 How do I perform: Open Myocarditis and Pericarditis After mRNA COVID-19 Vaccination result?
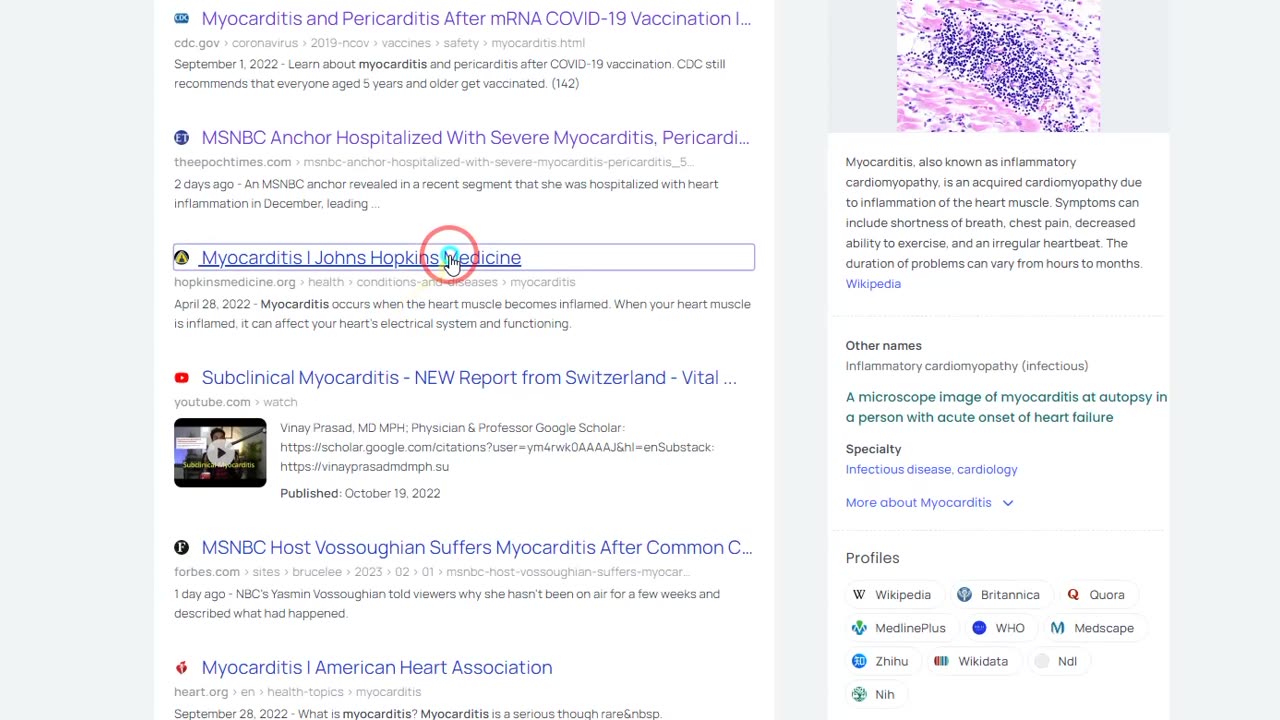[476, 18]
